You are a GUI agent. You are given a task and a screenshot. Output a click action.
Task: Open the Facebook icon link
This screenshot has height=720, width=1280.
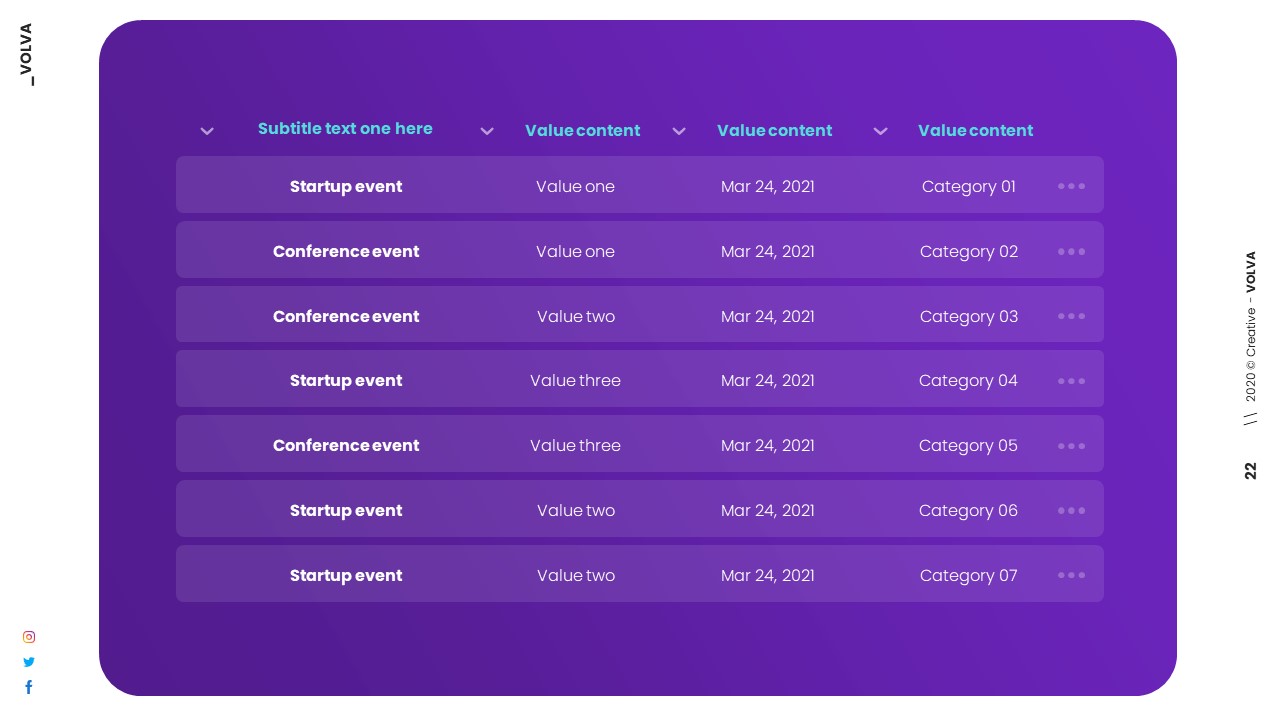pyautogui.click(x=29, y=687)
